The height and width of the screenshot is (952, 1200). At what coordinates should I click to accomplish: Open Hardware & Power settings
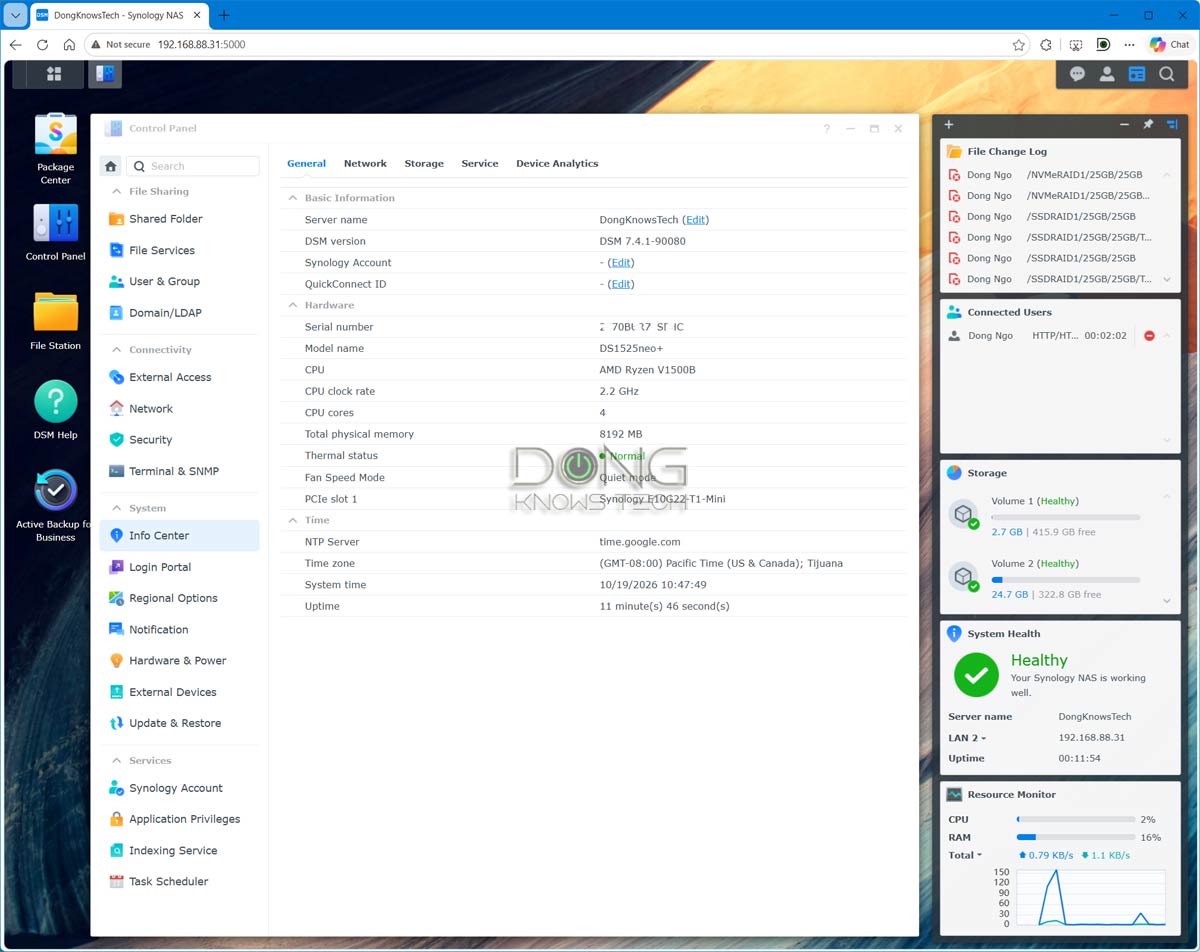[x=179, y=660]
